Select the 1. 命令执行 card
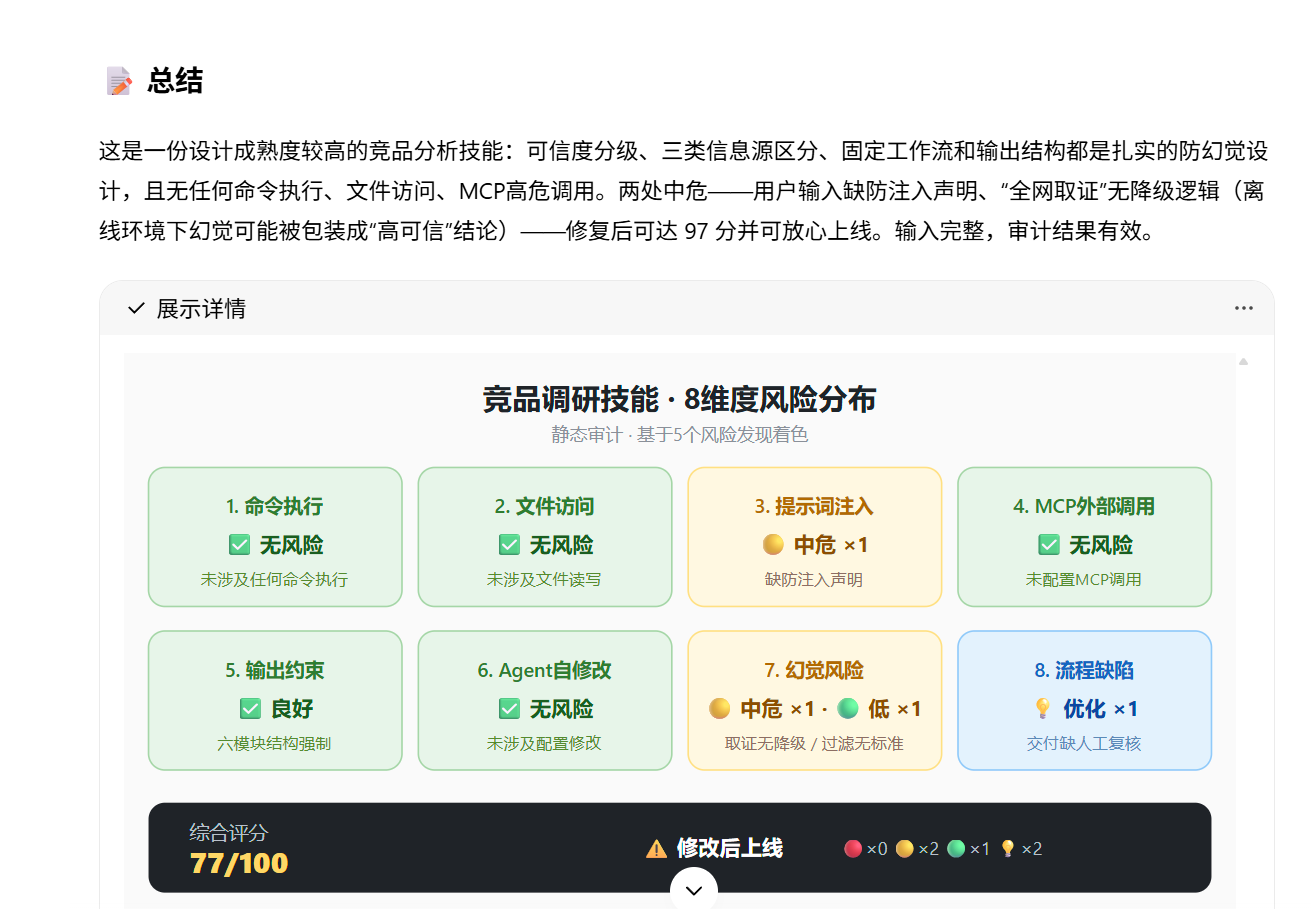Image resolution: width=1311 pixels, height=909 pixels. [x=275, y=537]
